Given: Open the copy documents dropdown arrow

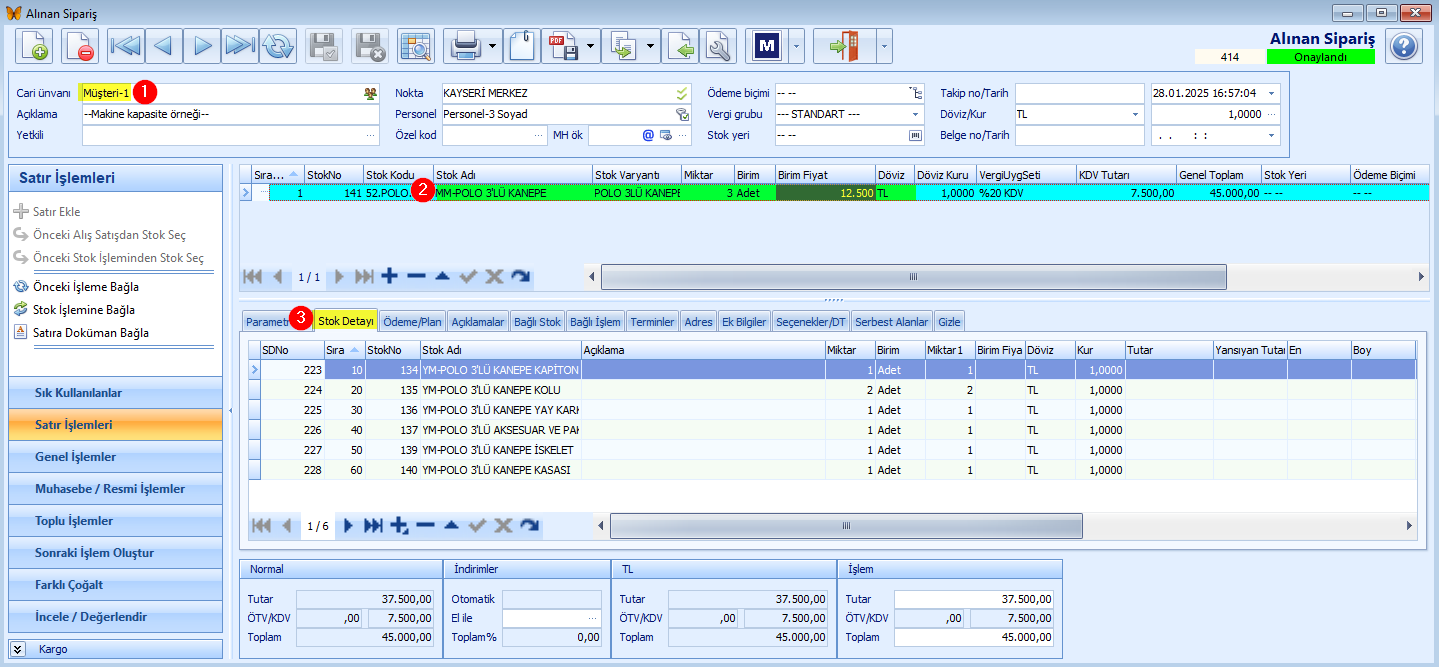Looking at the screenshot, I should click(651, 46).
